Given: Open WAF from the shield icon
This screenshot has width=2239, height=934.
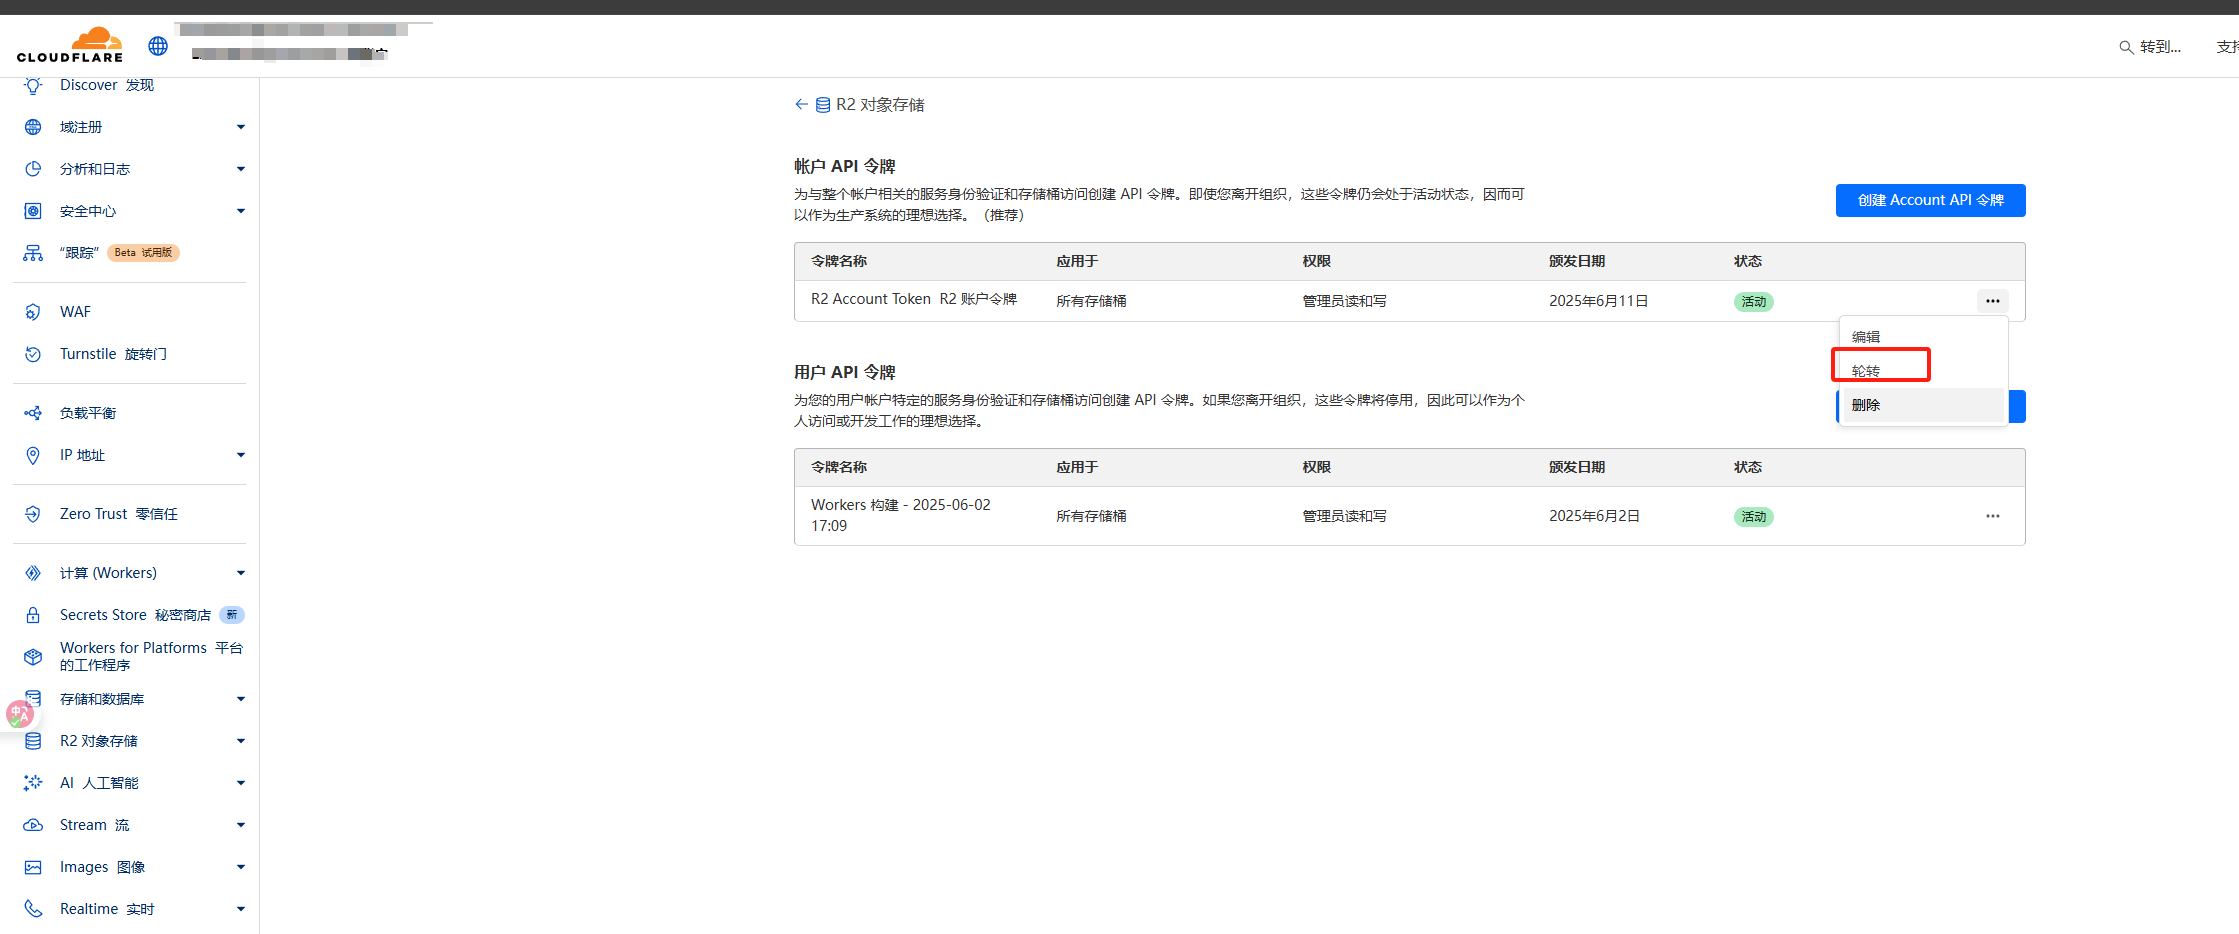Looking at the screenshot, I should [x=33, y=312].
